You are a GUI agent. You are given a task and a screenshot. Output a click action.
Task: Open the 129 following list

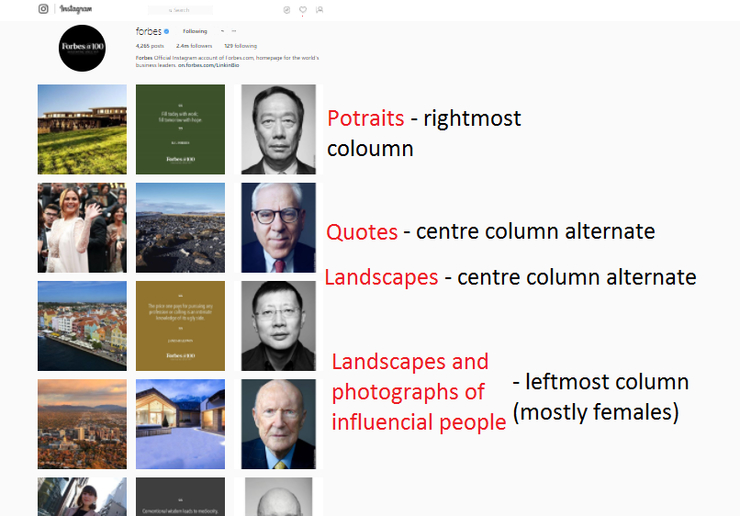[x=241, y=46]
